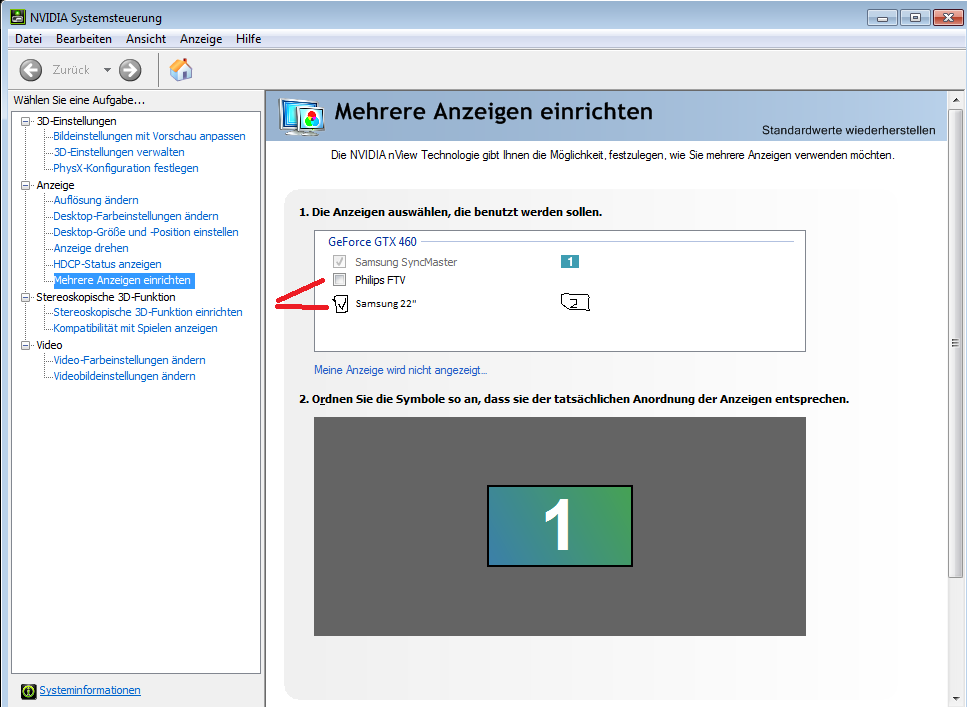Click the Systeminformationen icon
The image size is (967, 707).
tap(28, 691)
